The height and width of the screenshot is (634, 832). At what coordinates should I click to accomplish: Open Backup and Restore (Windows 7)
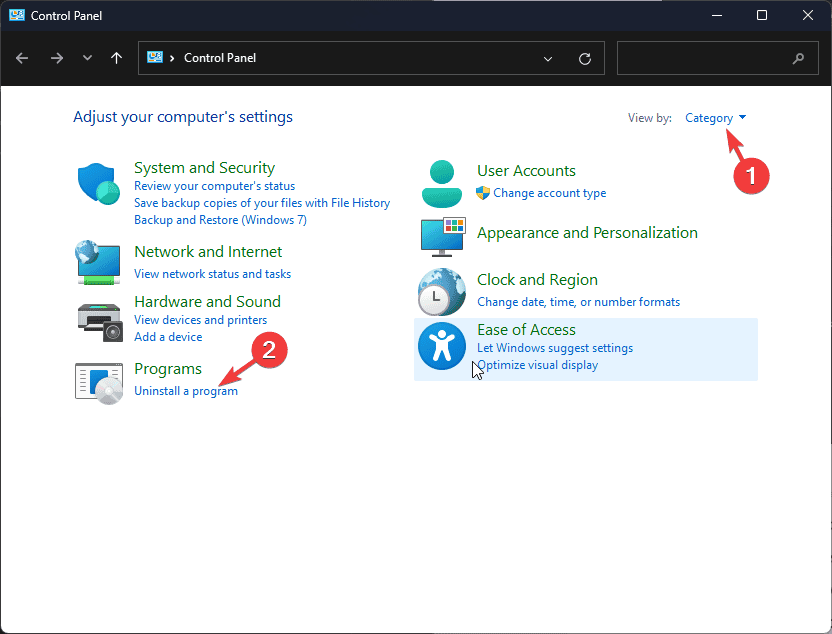220,220
